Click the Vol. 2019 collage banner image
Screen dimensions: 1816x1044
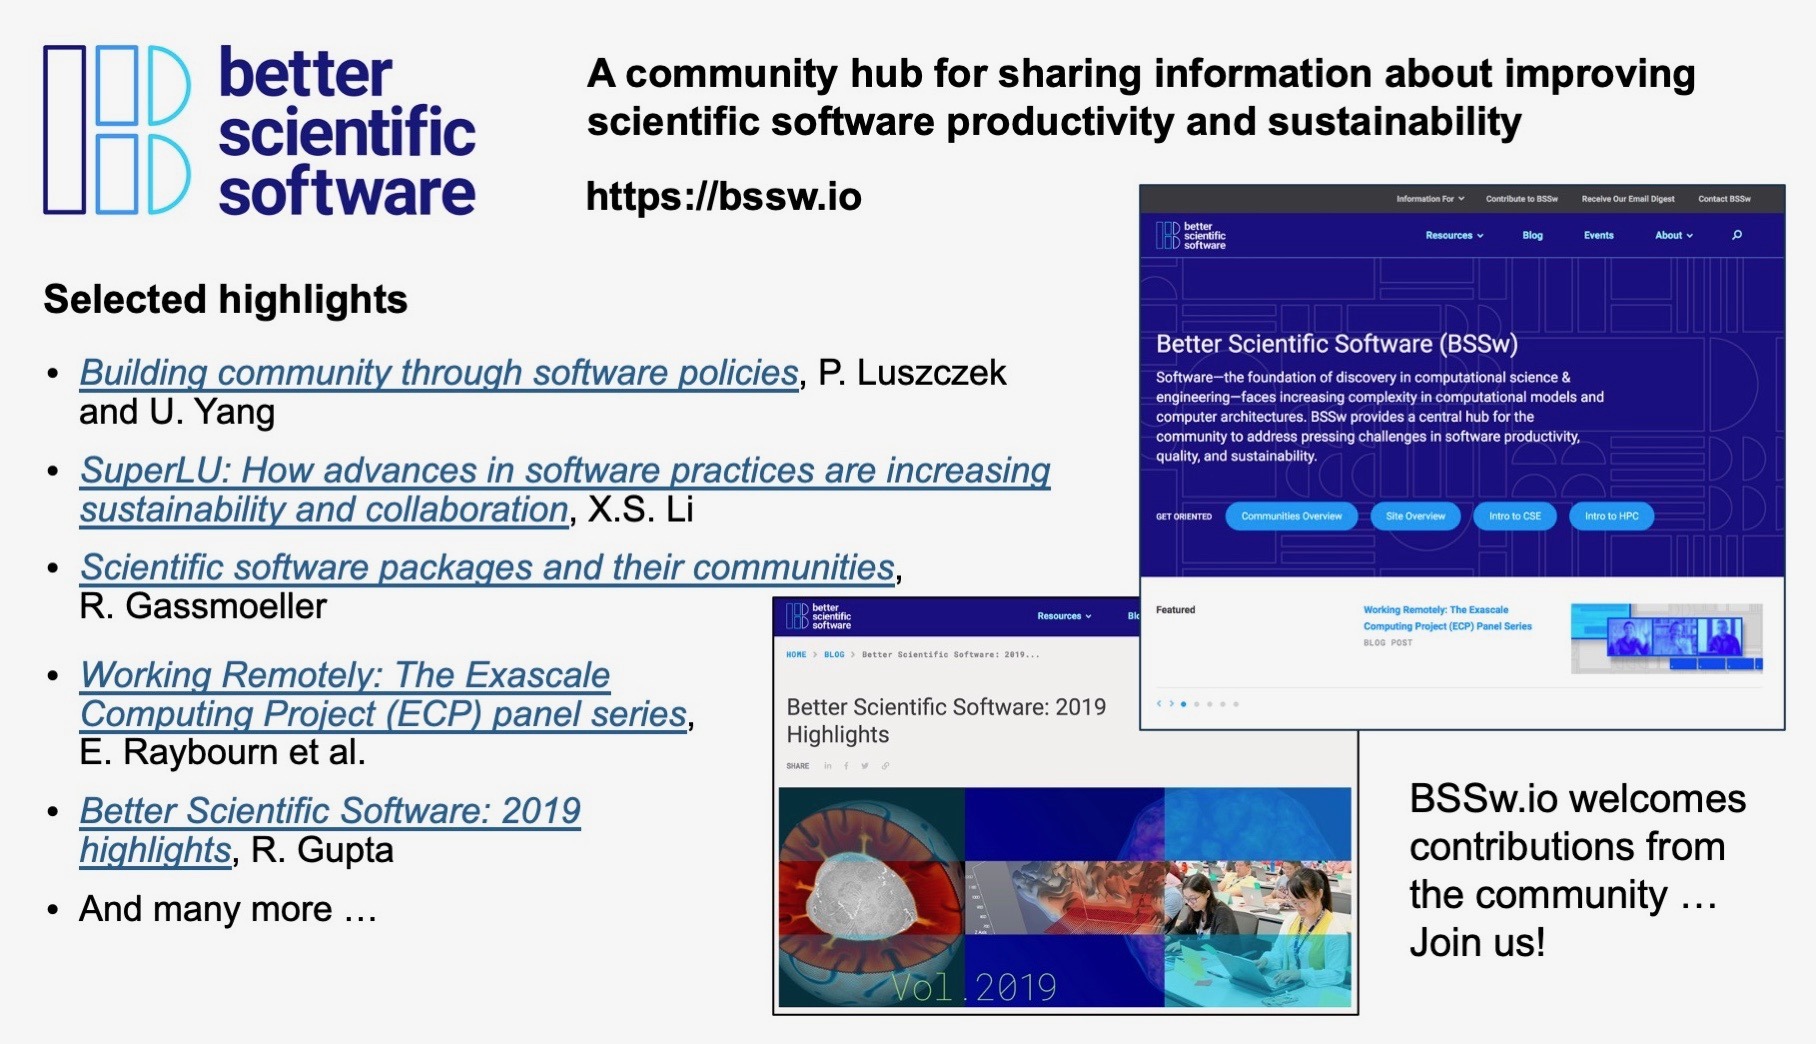pyautogui.click(x=1065, y=897)
